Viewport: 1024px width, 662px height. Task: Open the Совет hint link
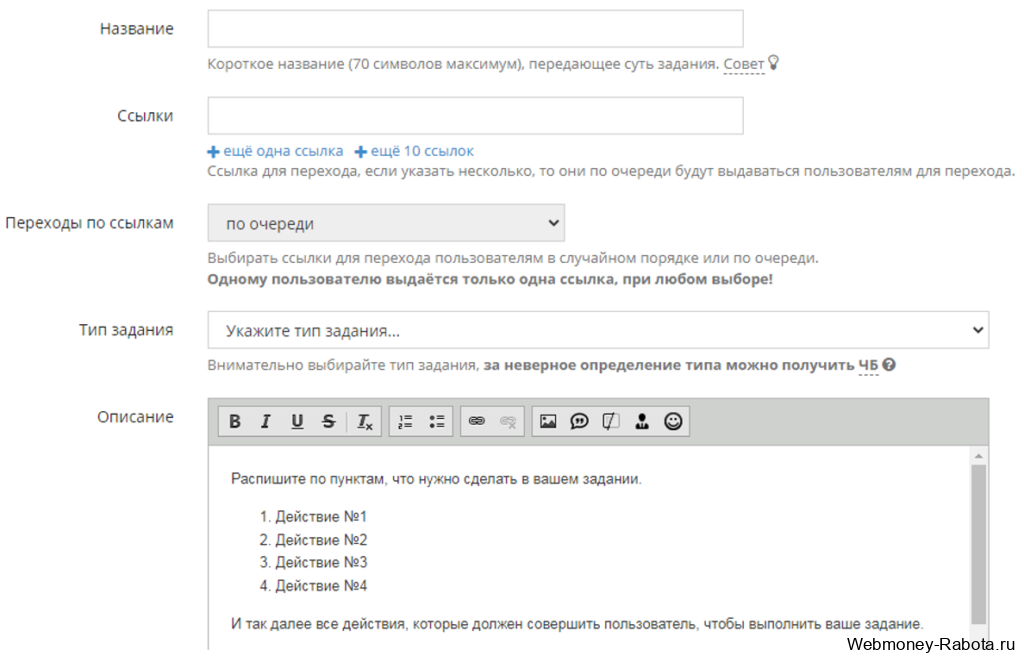click(744, 64)
